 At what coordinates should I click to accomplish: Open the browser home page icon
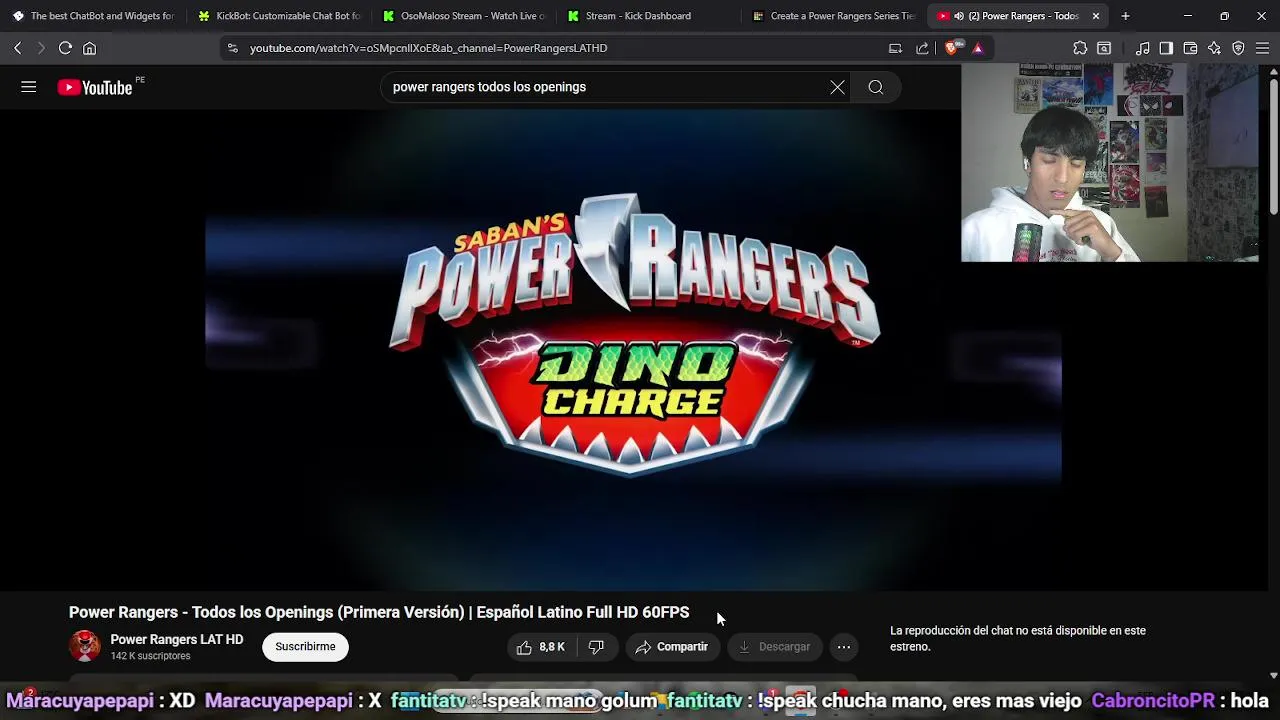tap(89, 48)
